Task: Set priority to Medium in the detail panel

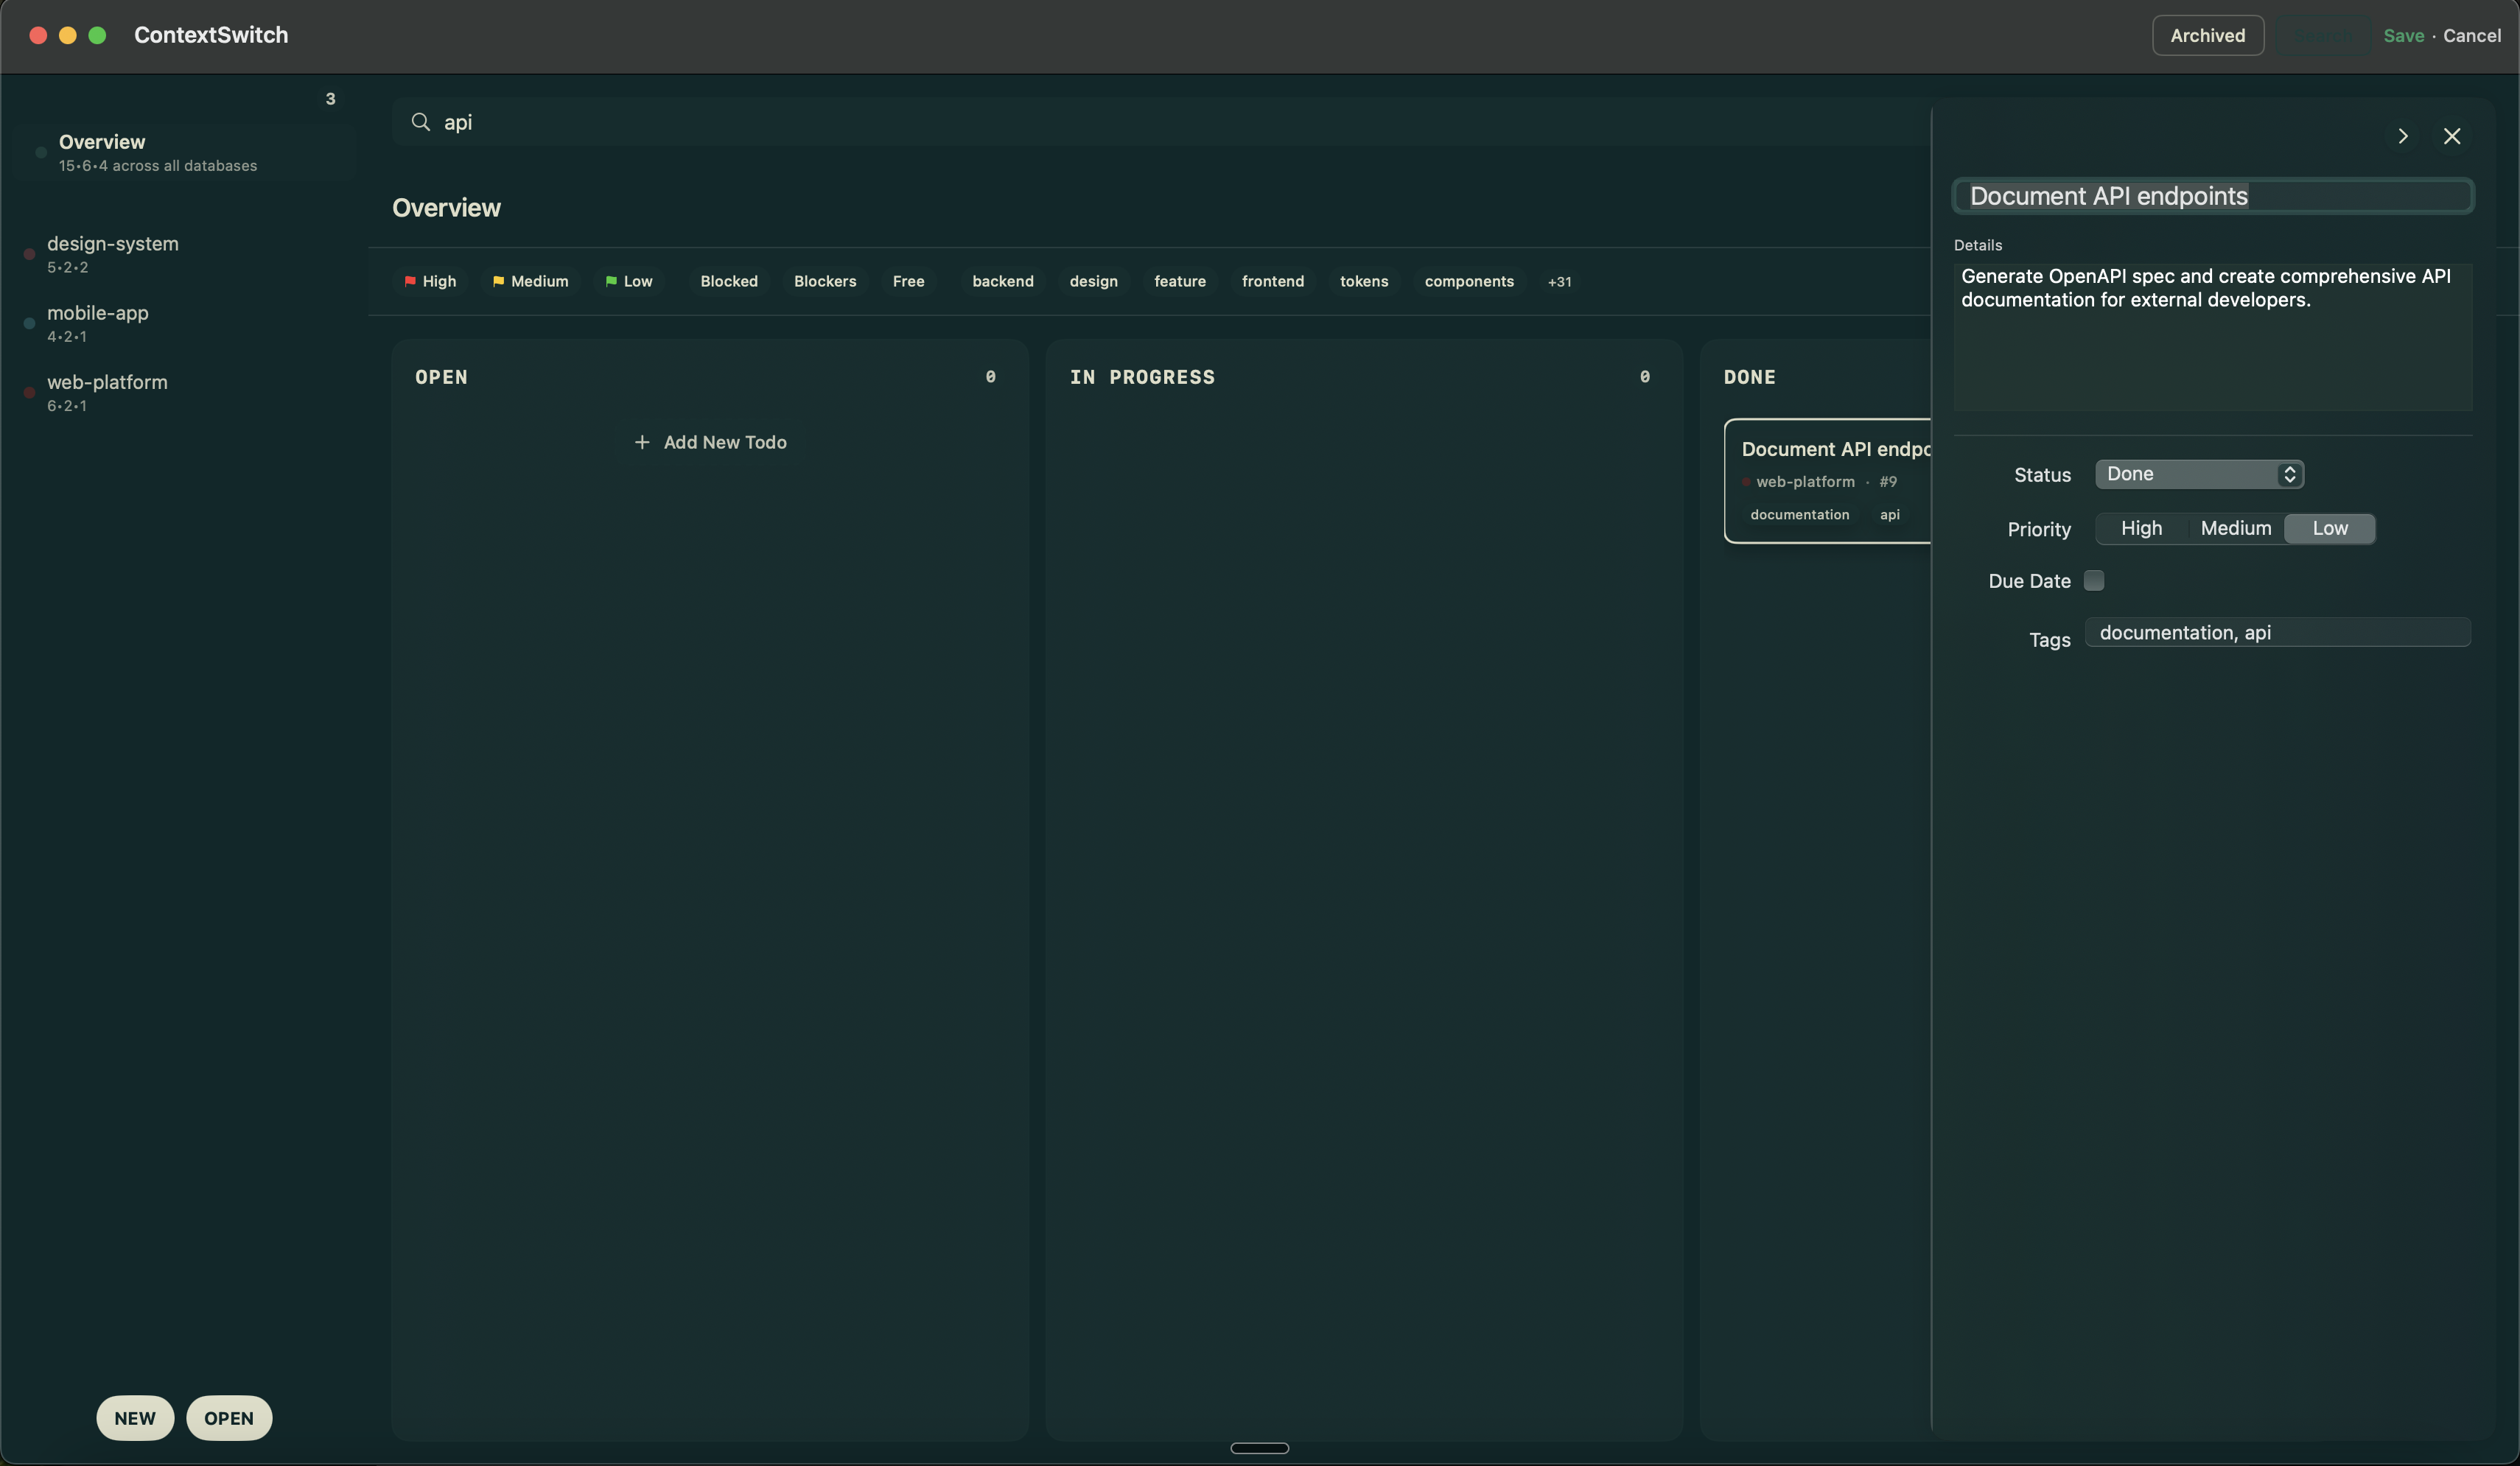Action: [2235, 528]
